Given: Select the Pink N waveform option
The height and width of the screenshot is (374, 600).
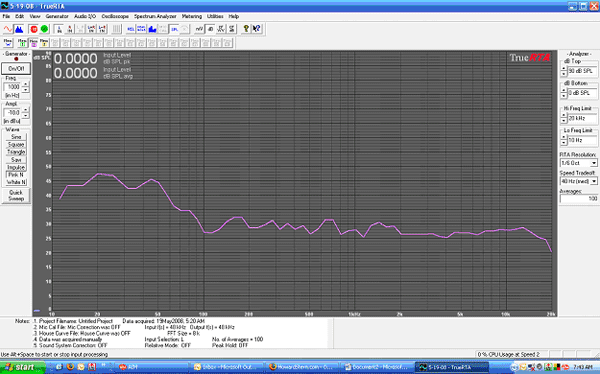Looking at the screenshot, I should point(16,175).
